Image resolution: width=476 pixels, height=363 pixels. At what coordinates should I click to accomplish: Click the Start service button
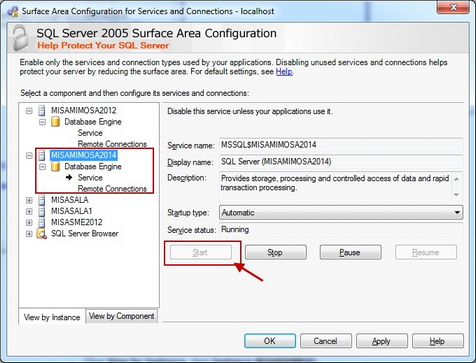[x=201, y=252]
